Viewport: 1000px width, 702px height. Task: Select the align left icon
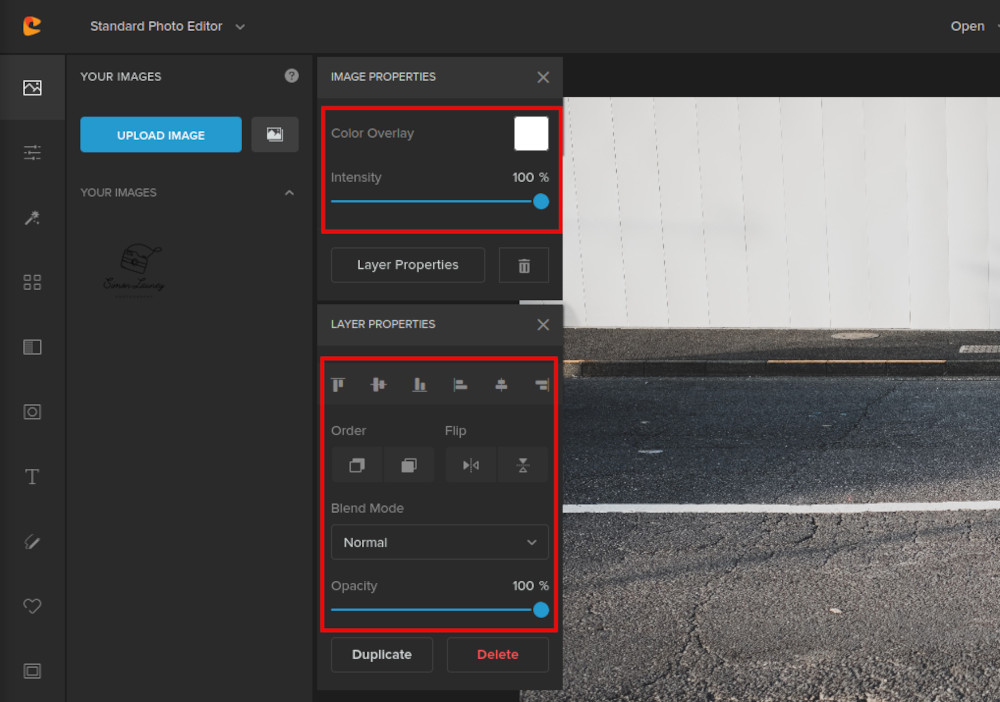pos(459,384)
